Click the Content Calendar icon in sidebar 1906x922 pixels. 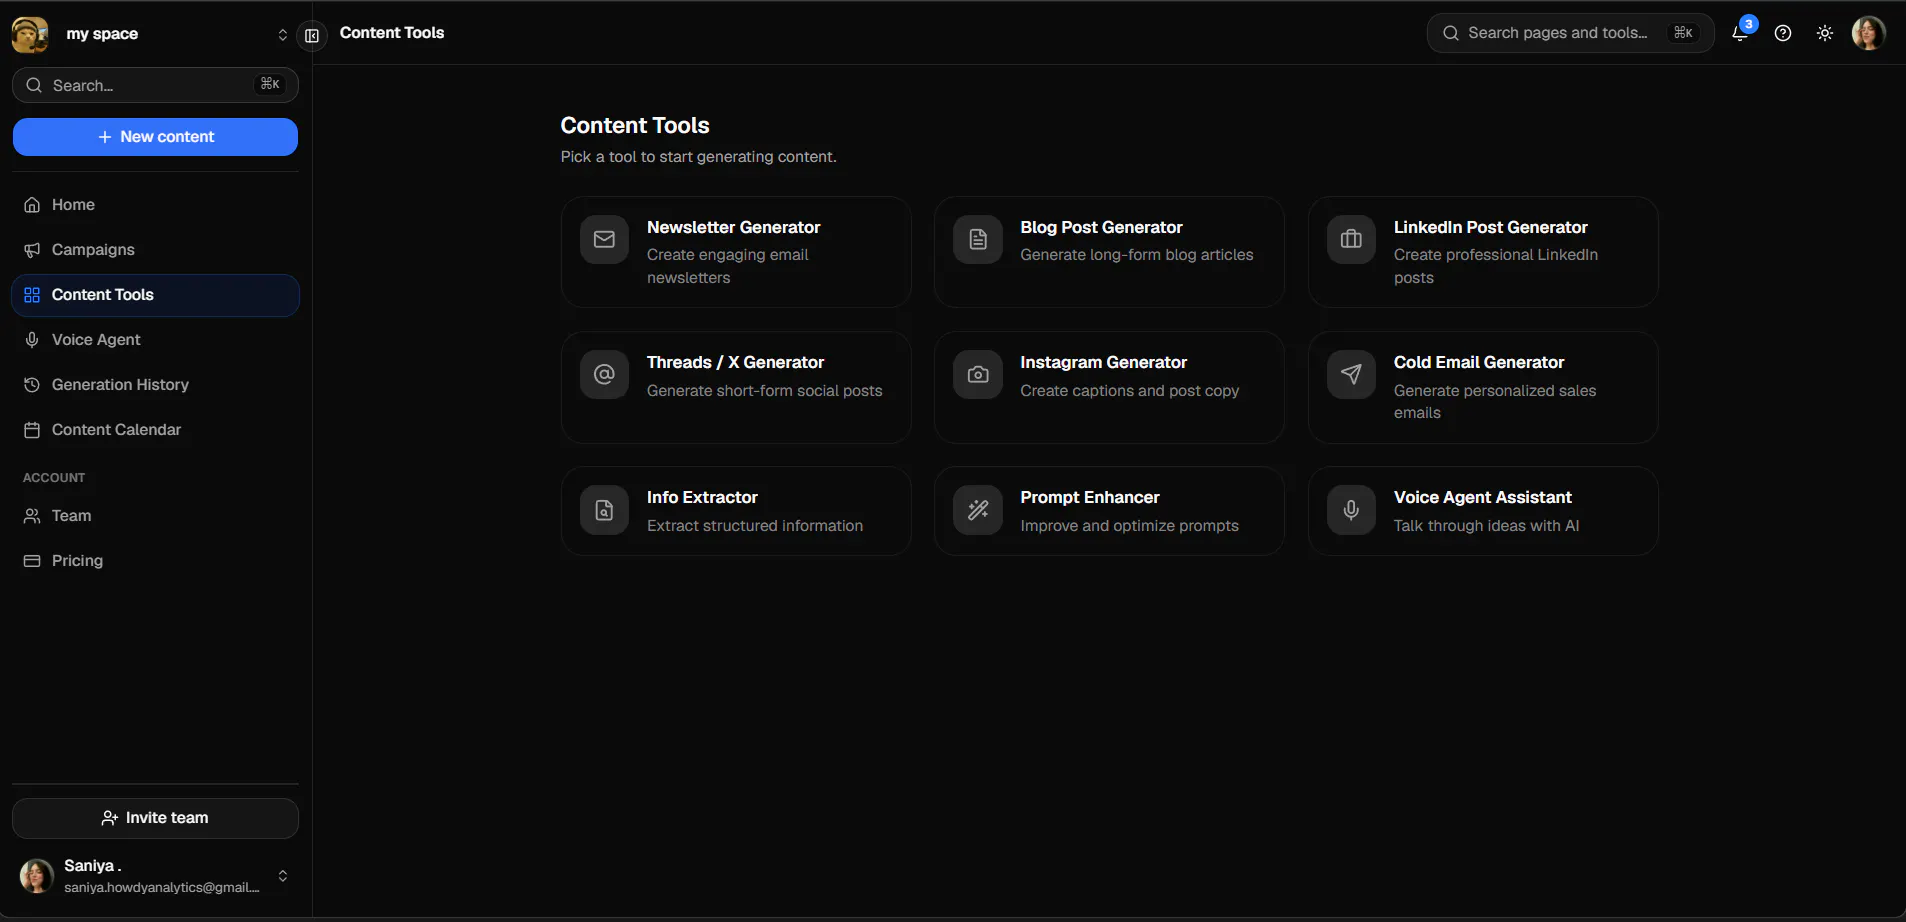[32, 430]
